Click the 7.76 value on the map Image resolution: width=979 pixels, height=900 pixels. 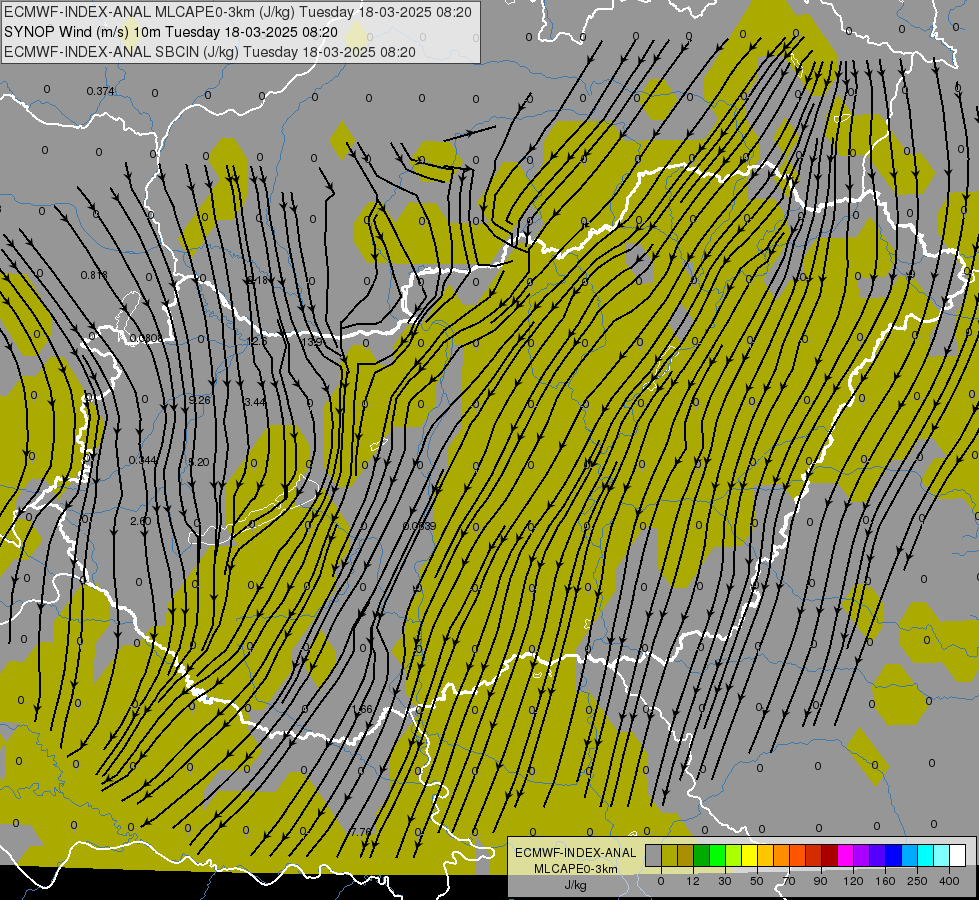[361, 831]
